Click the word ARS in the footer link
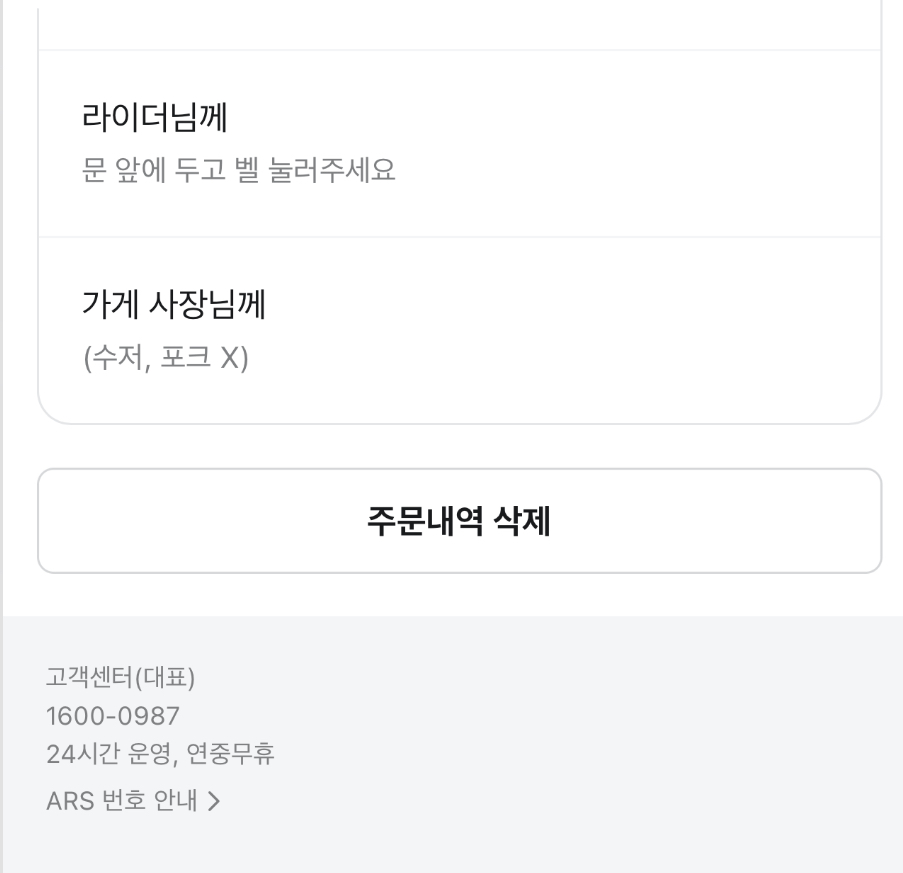 (70, 801)
